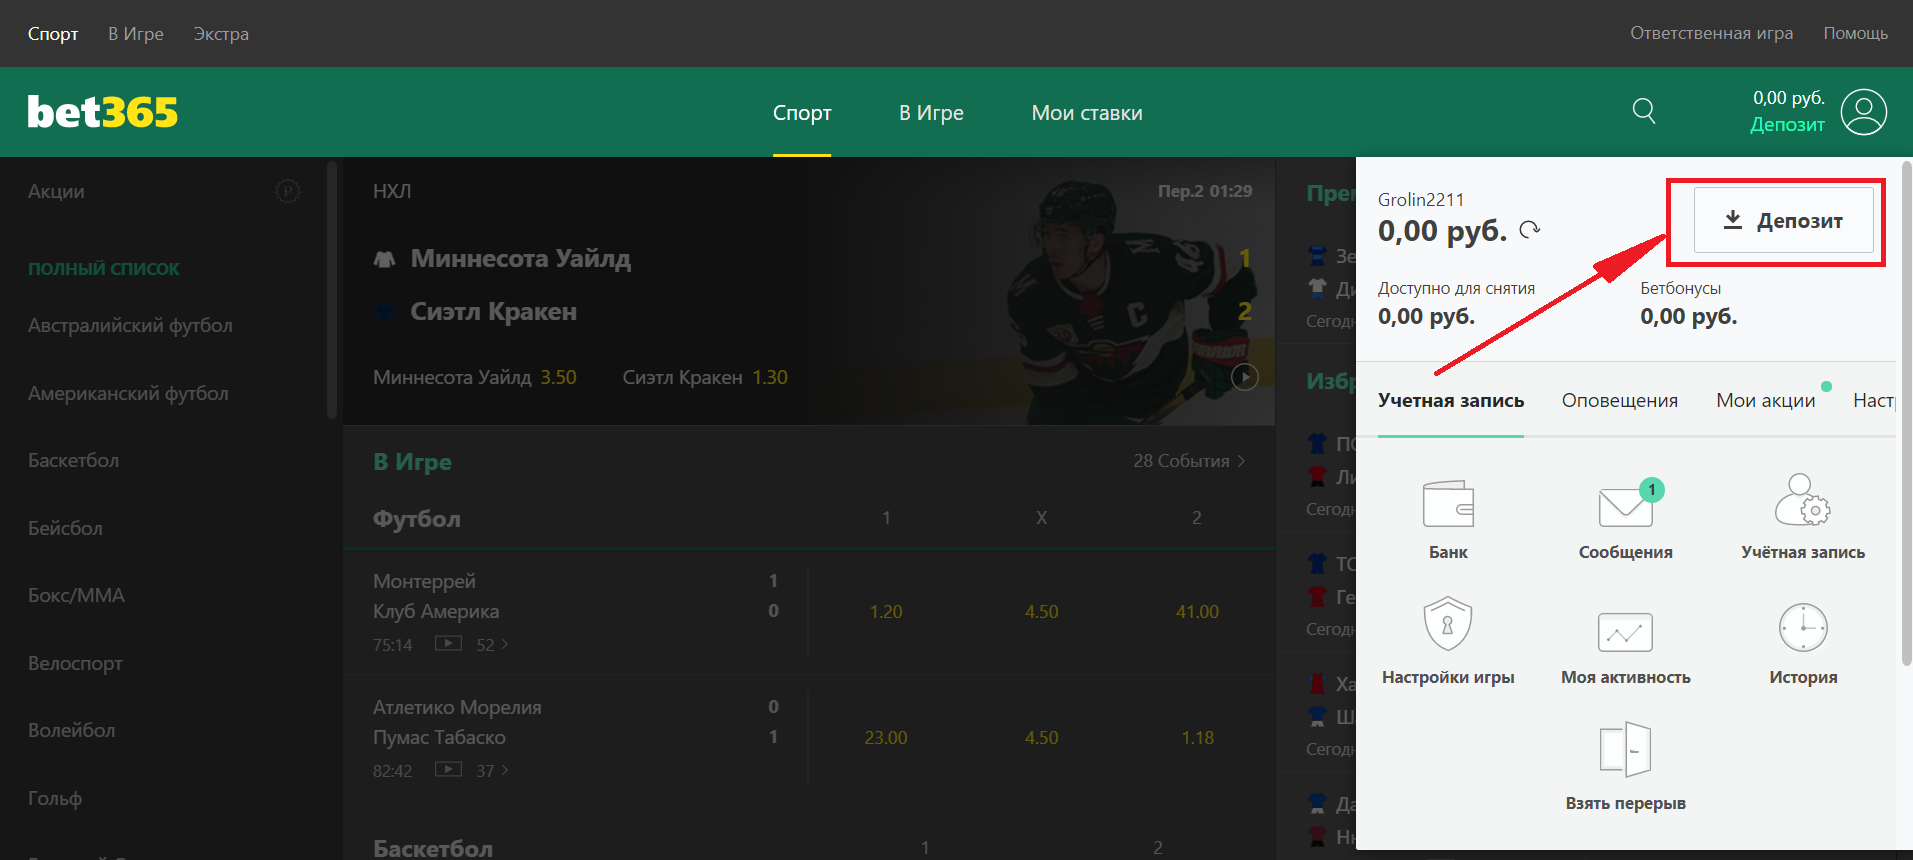Click the user account avatar icon
This screenshot has width=1913, height=860.
point(1864,112)
